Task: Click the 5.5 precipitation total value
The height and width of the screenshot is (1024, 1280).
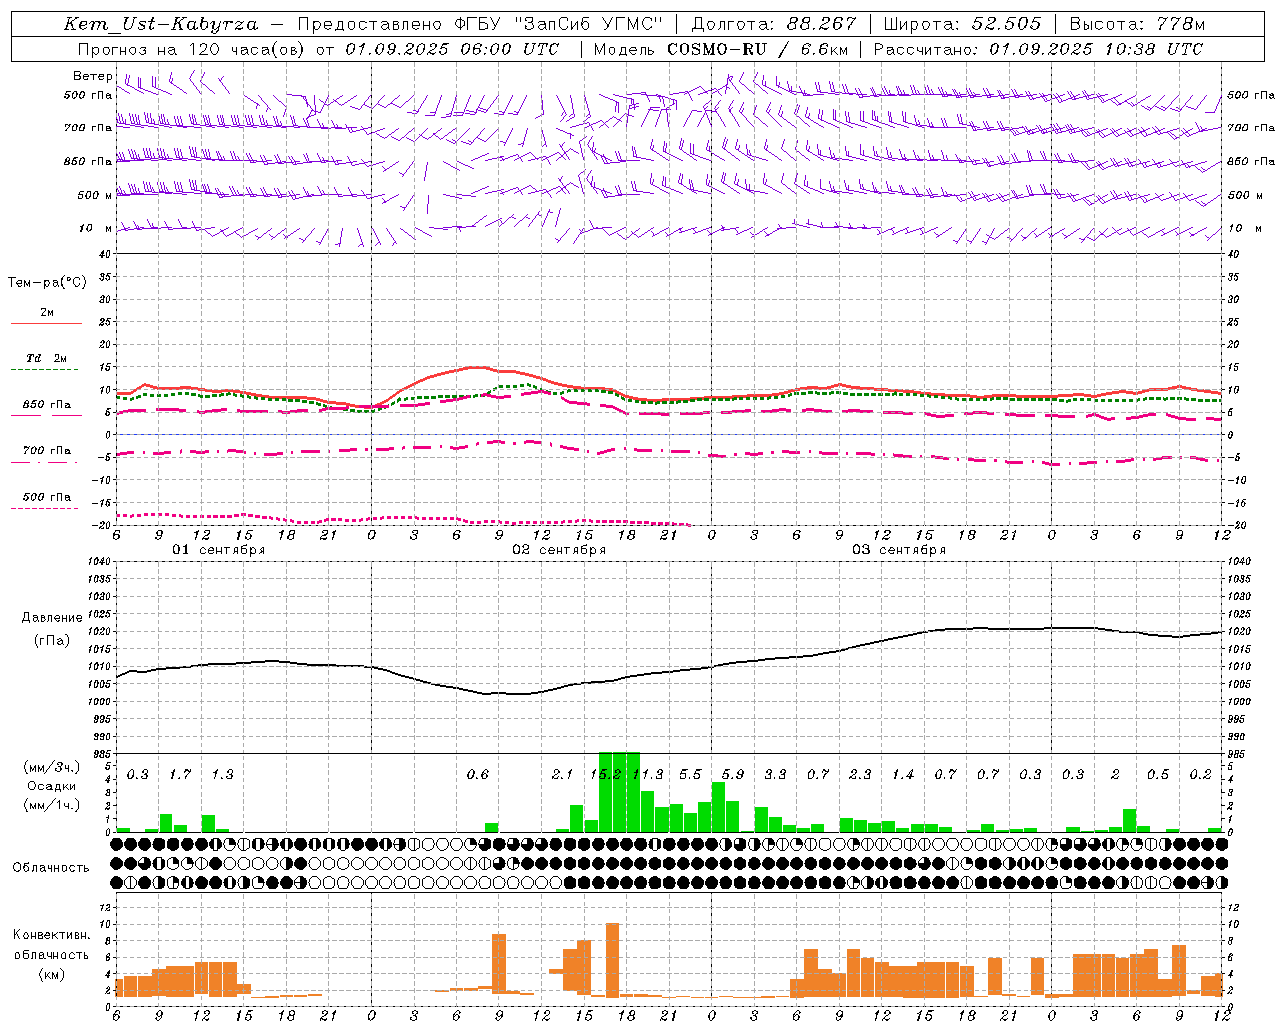Action: click(690, 775)
